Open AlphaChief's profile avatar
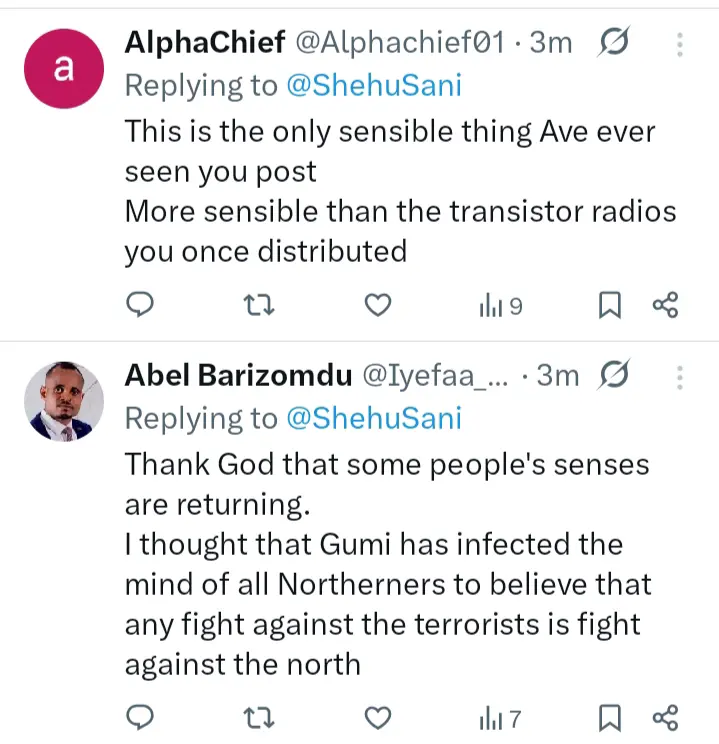Image resolution: width=719 pixels, height=744 pixels. [x=64, y=68]
